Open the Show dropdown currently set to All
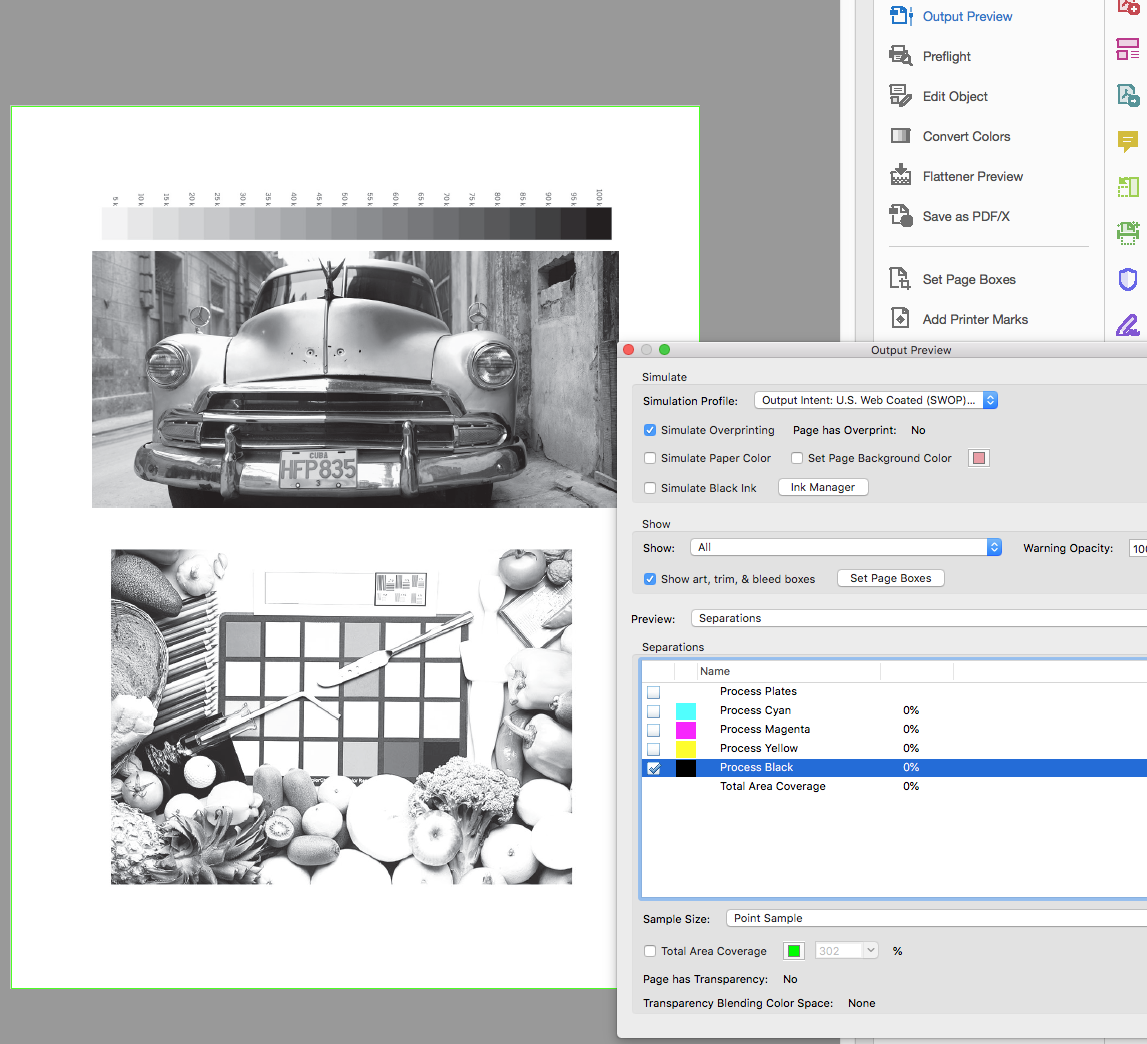The height and width of the screenshot is (1044, 1147). coord(846,547)
